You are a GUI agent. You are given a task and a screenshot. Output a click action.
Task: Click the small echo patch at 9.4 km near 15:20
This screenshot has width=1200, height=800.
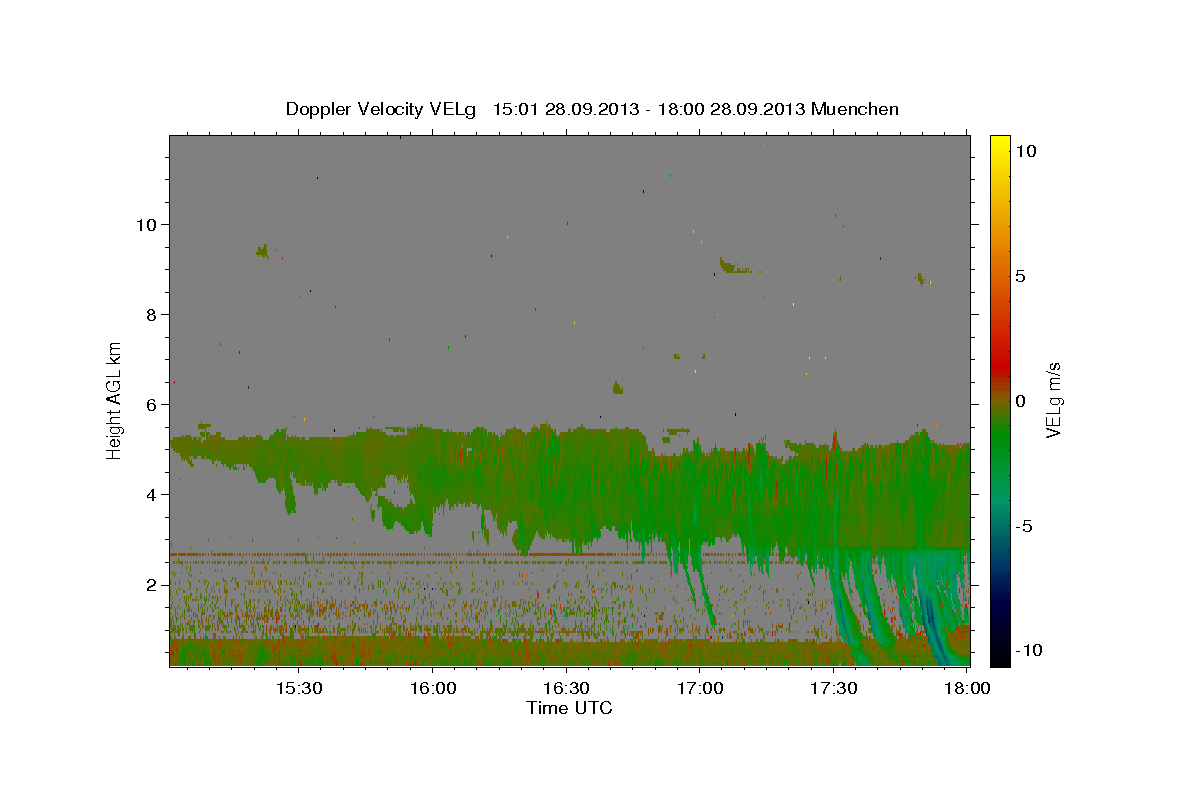[263, 251]
